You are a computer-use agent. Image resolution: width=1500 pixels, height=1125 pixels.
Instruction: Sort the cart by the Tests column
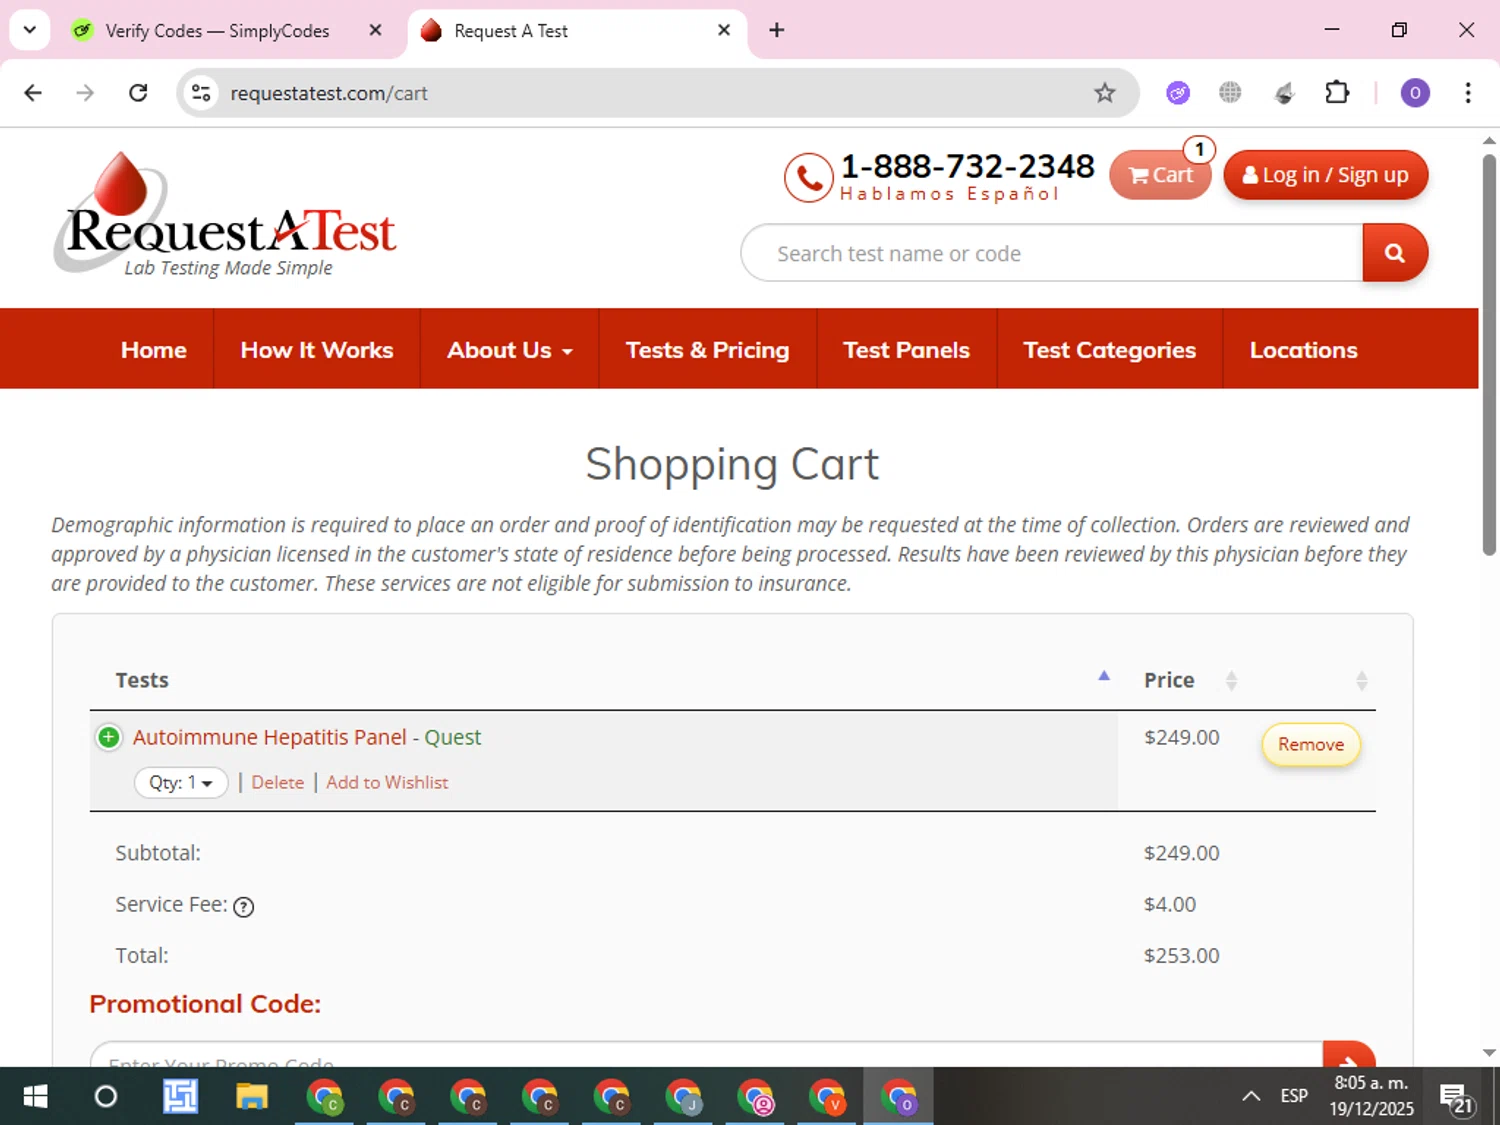[604, 680]
